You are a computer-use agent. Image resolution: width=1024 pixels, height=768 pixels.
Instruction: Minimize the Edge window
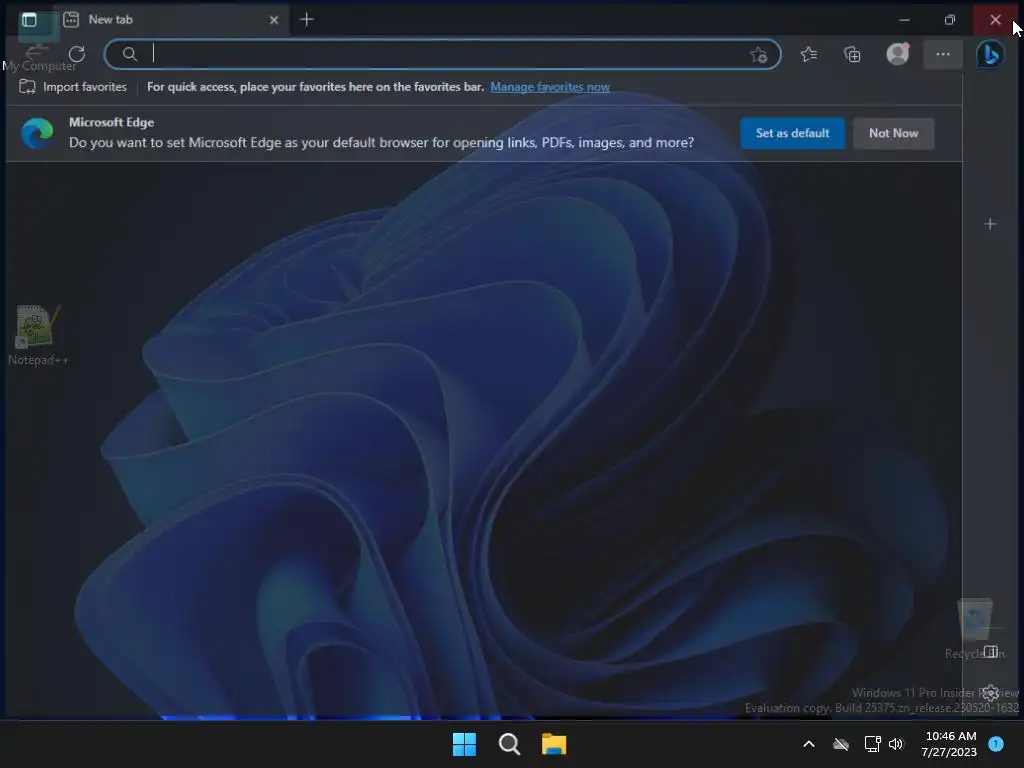904,20
